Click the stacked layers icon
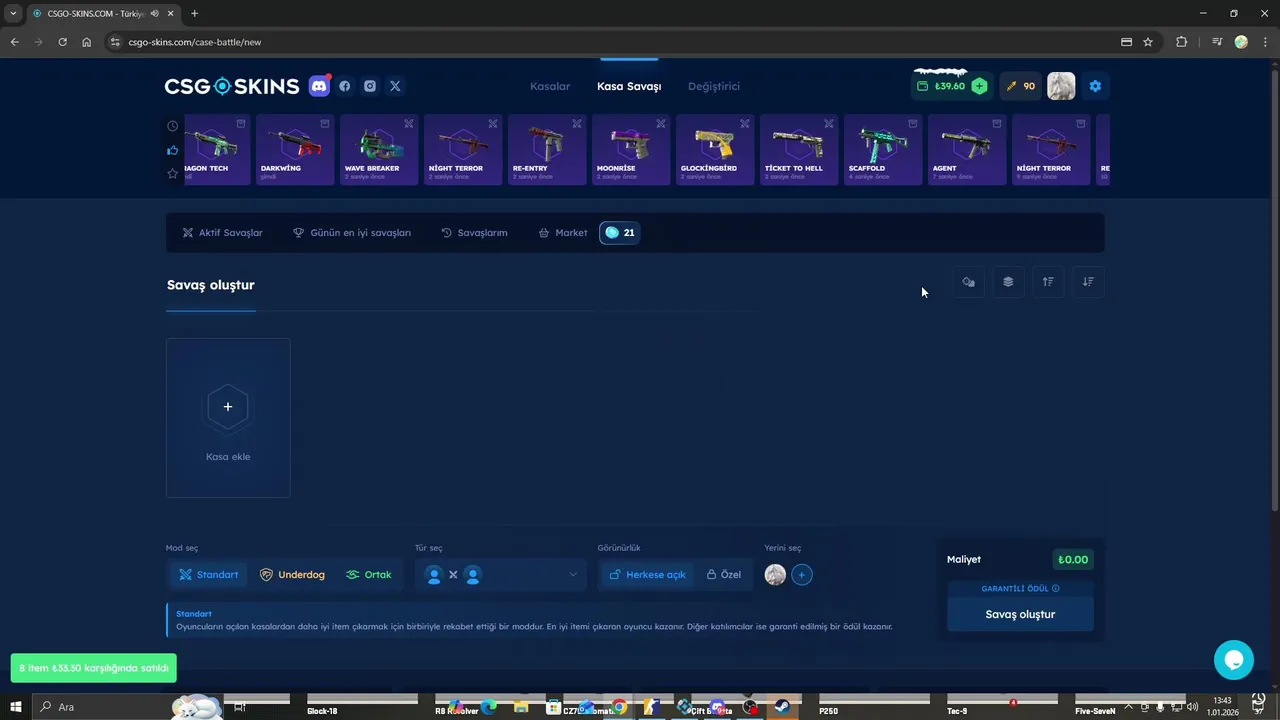Viewport: 1280px width, 720px height. click(1008, 282)
